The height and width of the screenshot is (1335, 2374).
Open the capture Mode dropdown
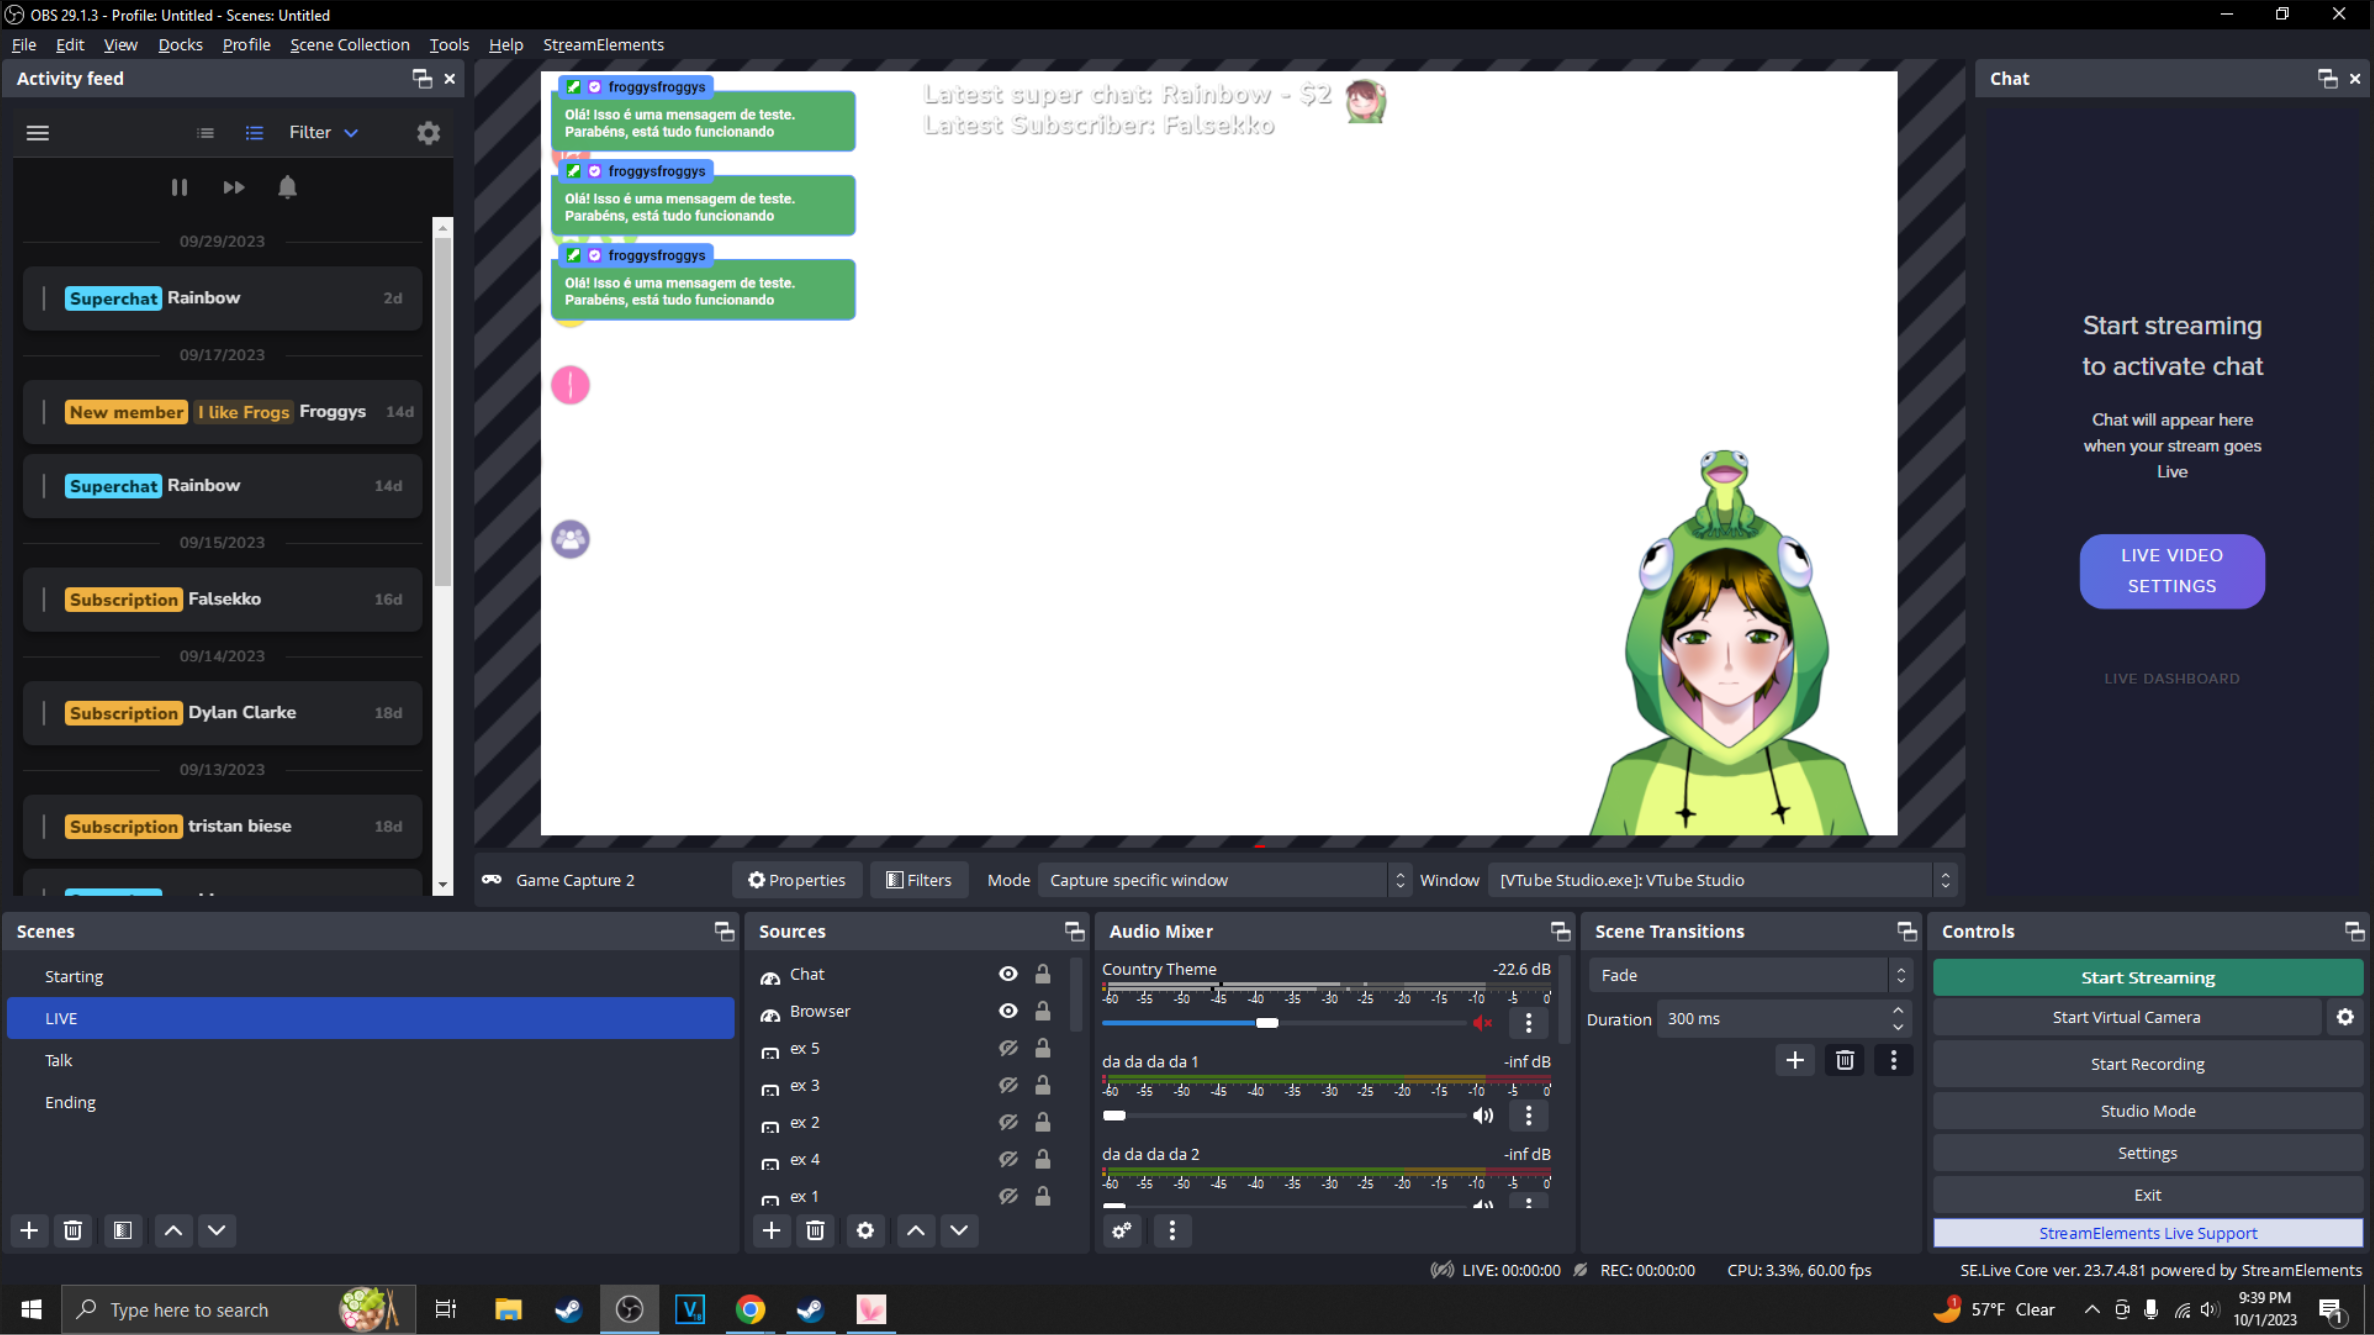(1225, 880)
